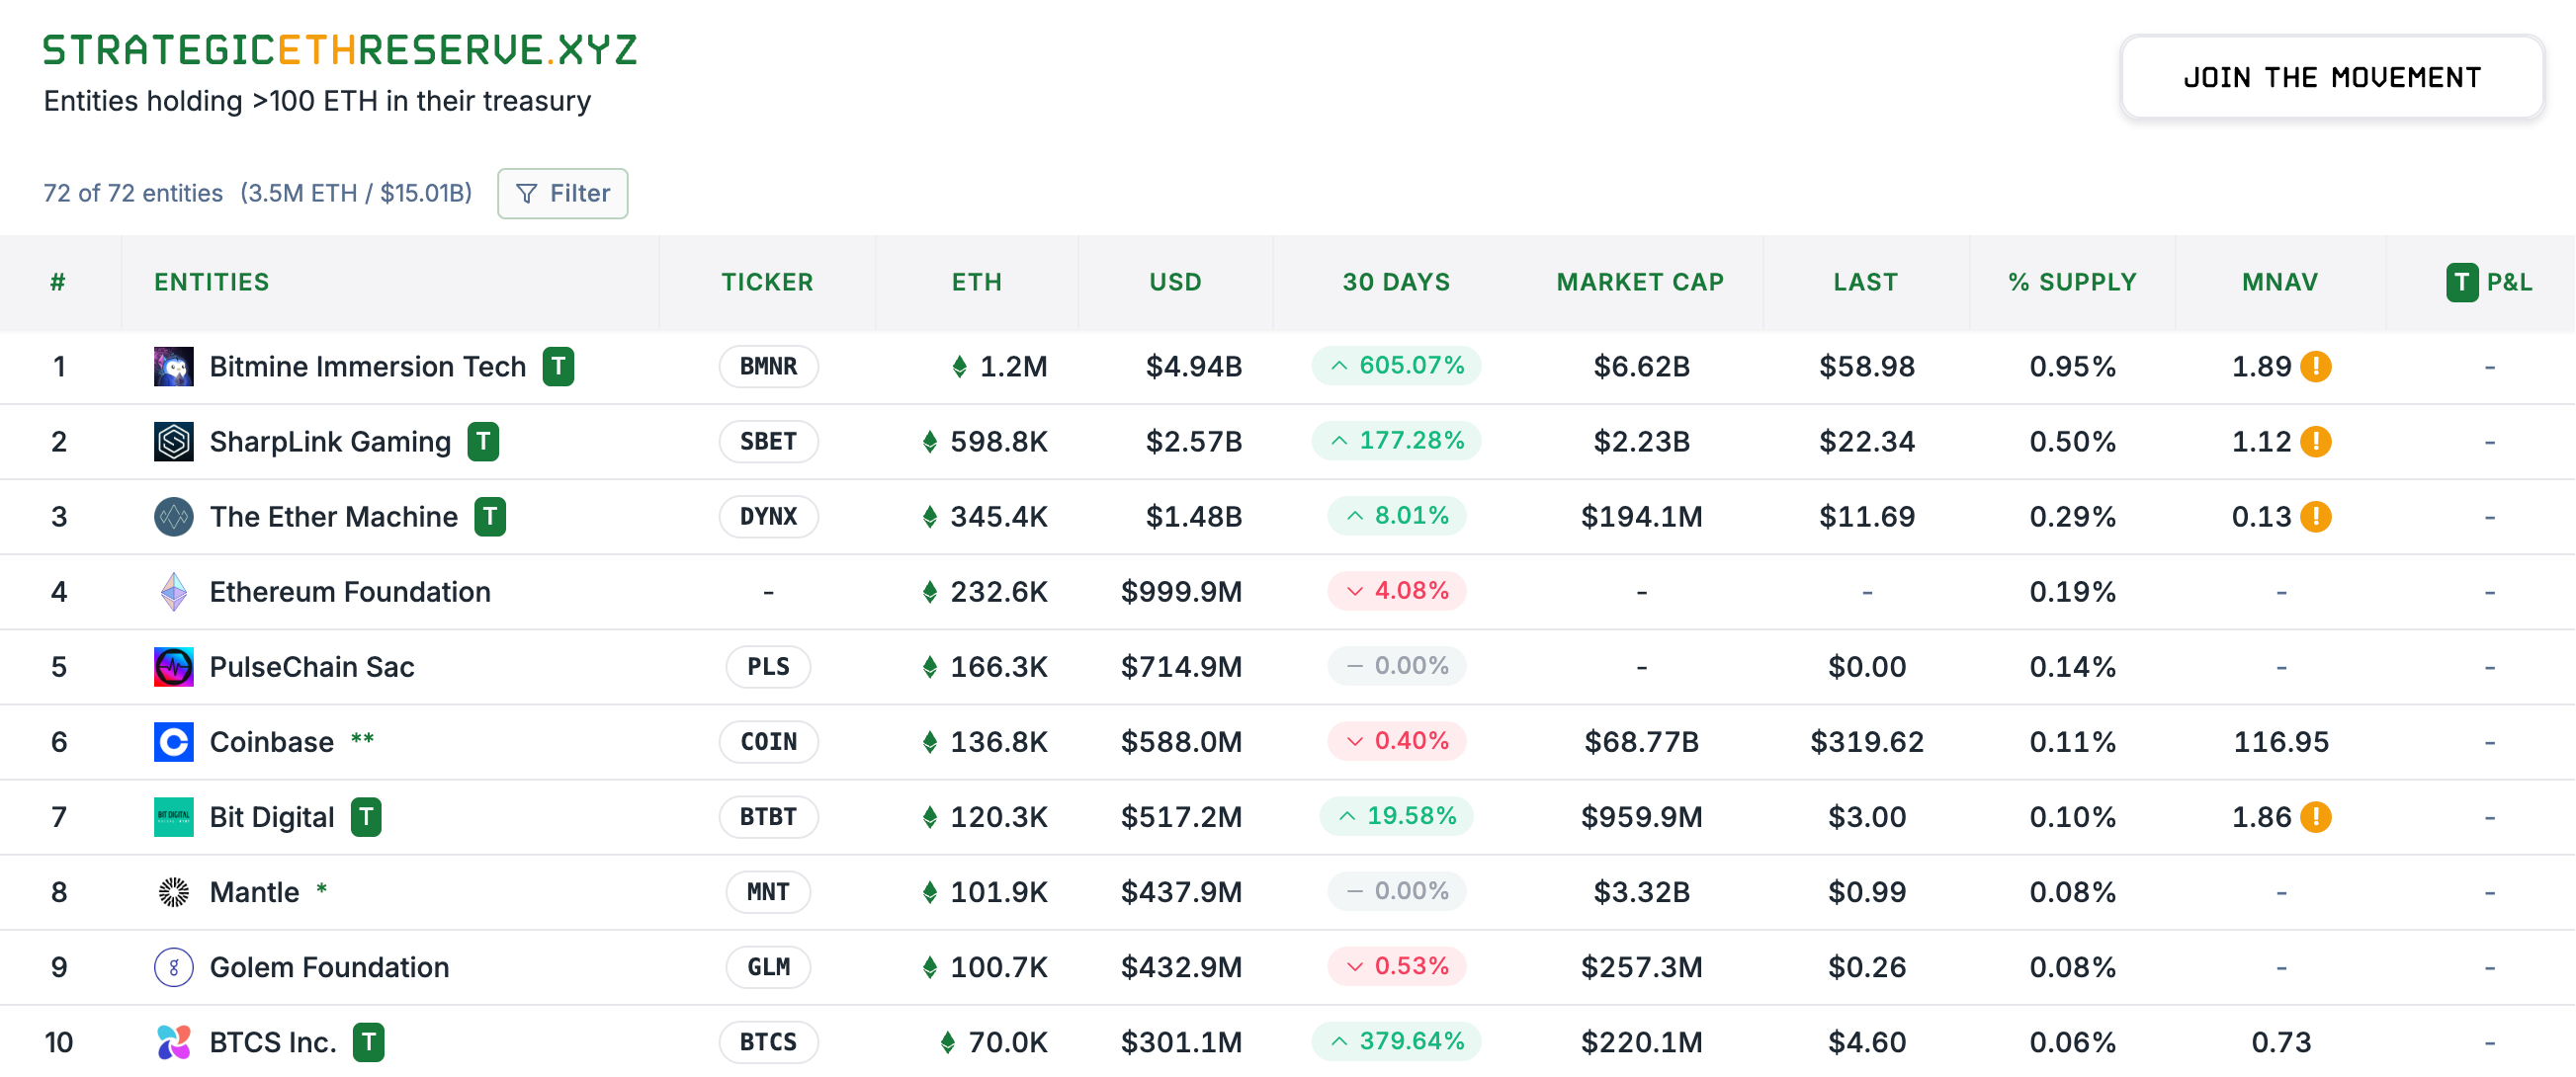Click the 72 of 72 entities count text
This screenshot has width=2576, height=1077.
coord(133,193)
